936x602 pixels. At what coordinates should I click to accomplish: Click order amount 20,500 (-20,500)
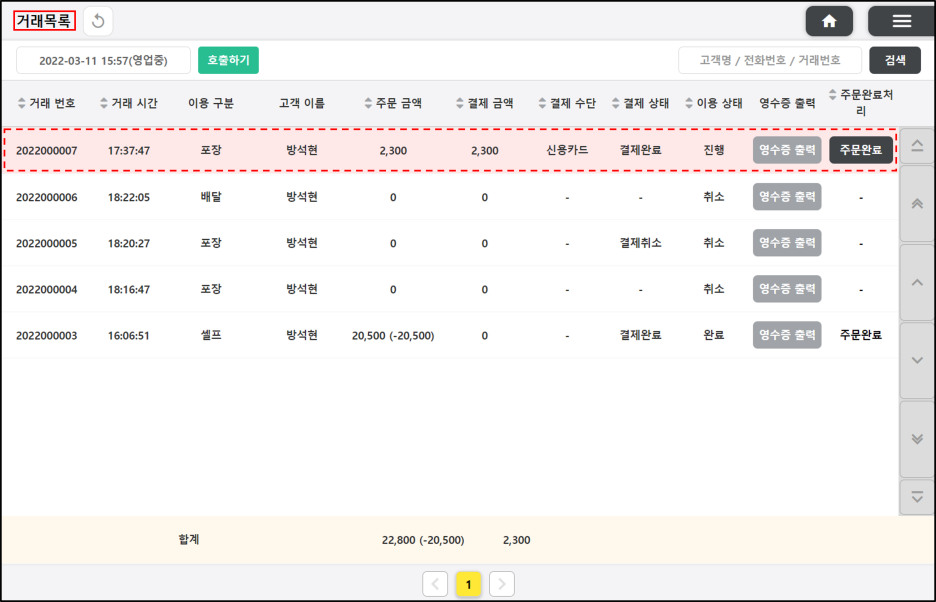(393, 336)
